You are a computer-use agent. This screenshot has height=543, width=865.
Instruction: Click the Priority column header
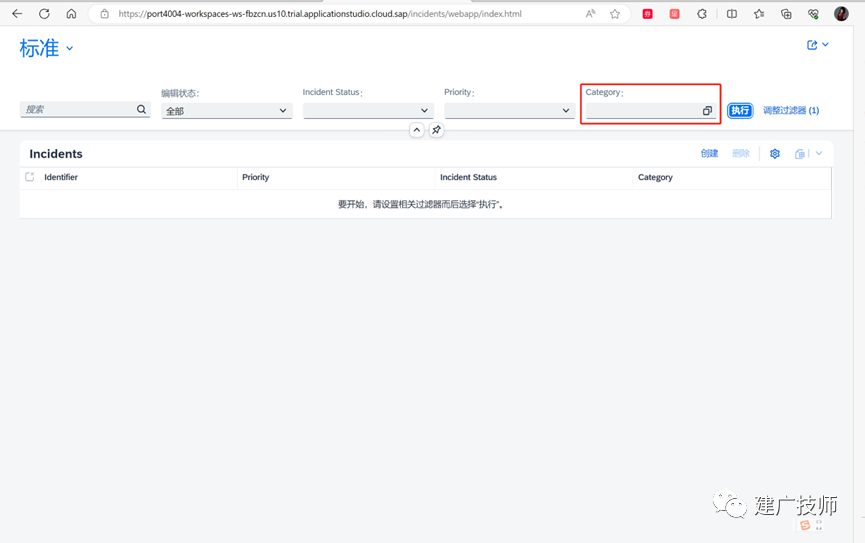(x=255, y=177)
